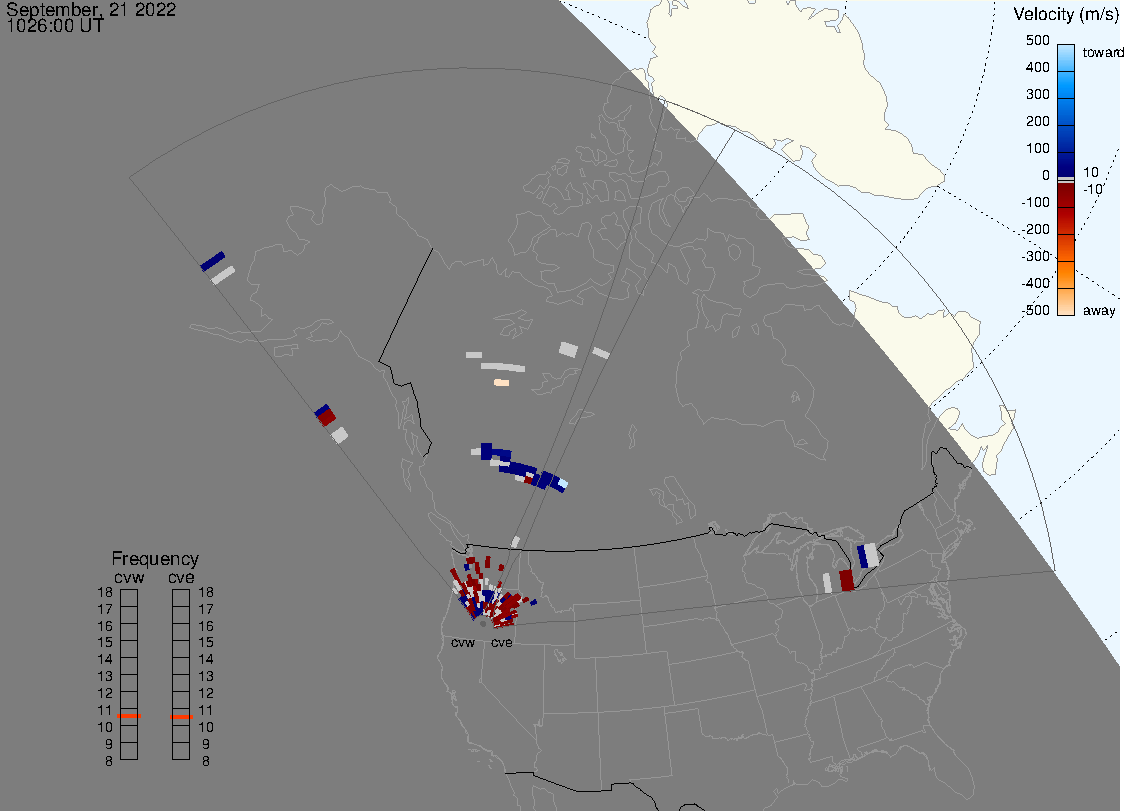Click the red frequency marker on the cve bar

(x=181, y=717)
